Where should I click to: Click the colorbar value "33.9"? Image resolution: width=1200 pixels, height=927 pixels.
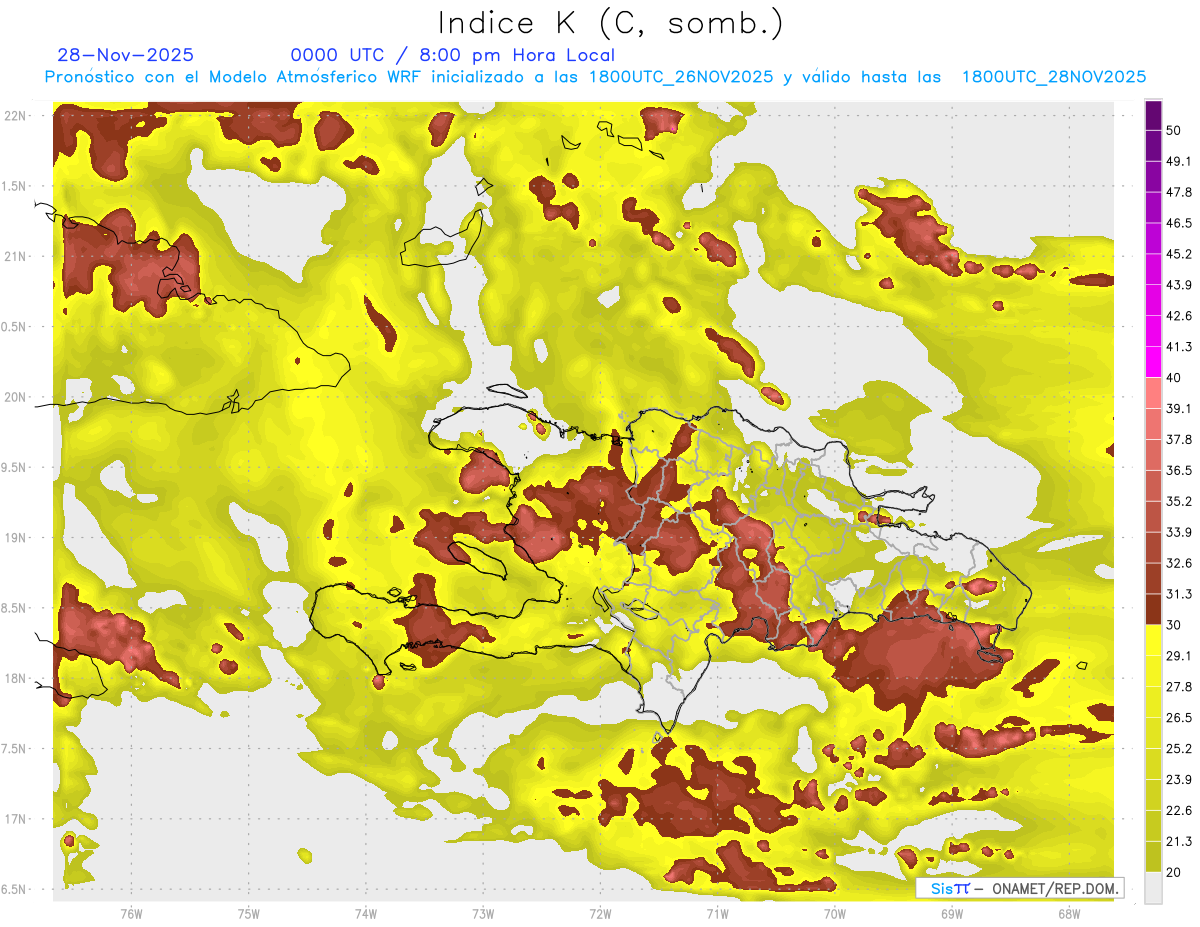point(1179,532)
